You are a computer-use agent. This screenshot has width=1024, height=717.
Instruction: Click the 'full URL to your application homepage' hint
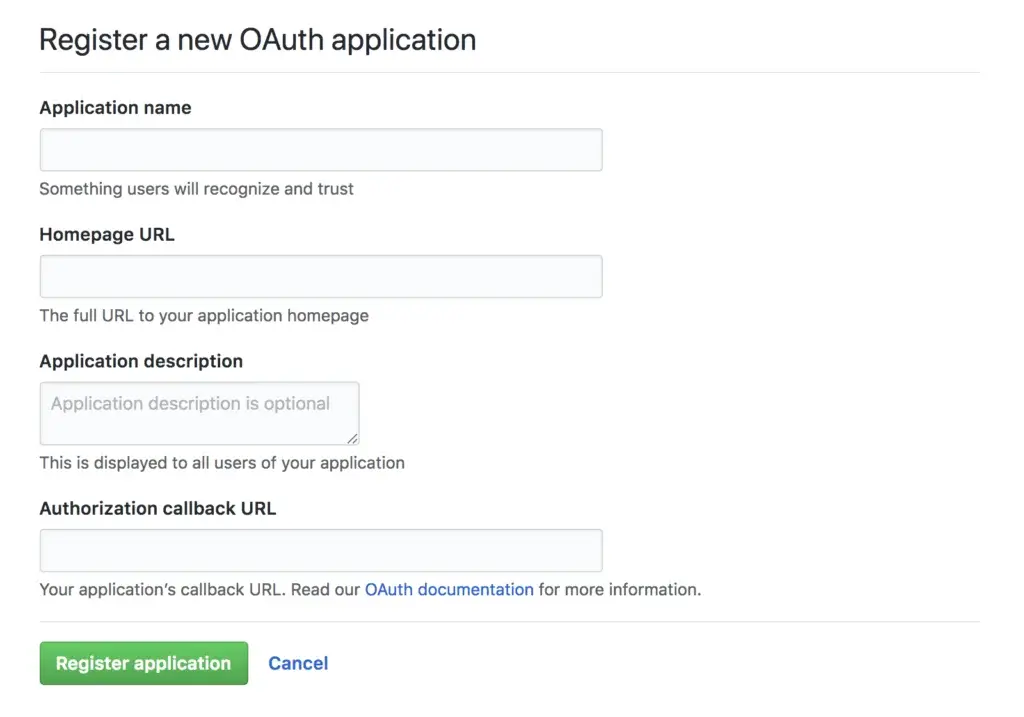pyautogui.click(x=204, y=316)
